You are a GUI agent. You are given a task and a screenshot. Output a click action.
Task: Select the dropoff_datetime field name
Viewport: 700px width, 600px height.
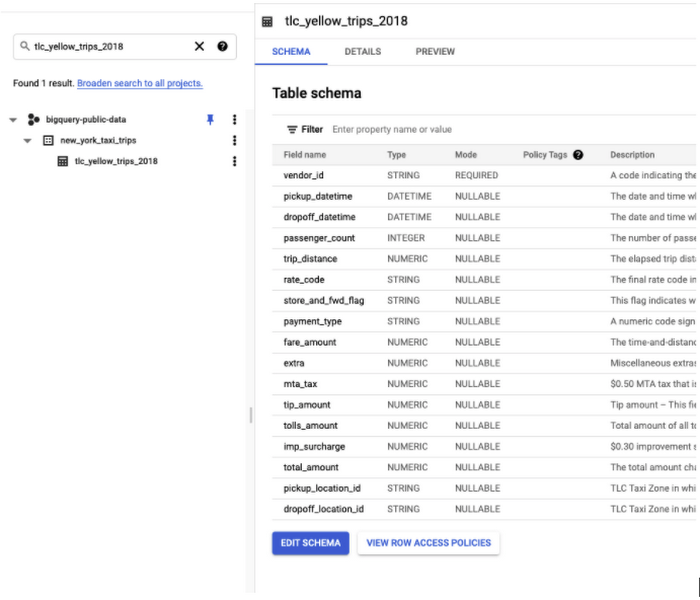[x=320, y=217]
